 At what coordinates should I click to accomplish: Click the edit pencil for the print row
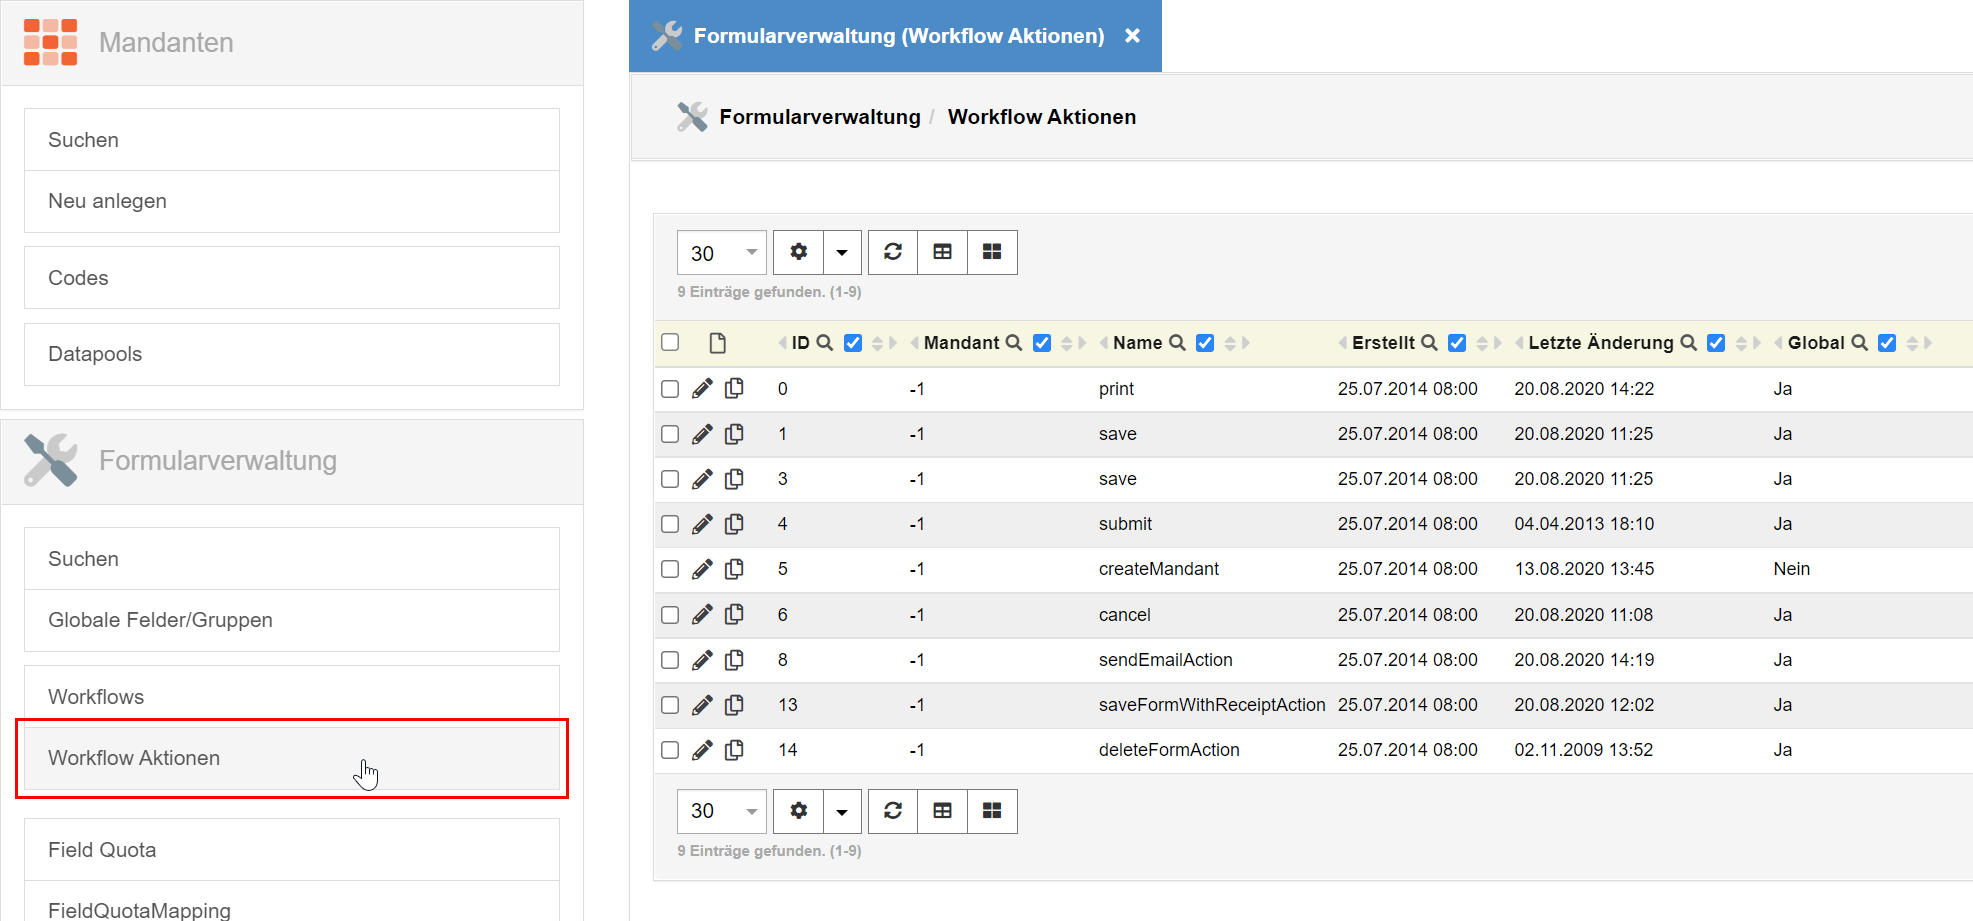point(702,389)
